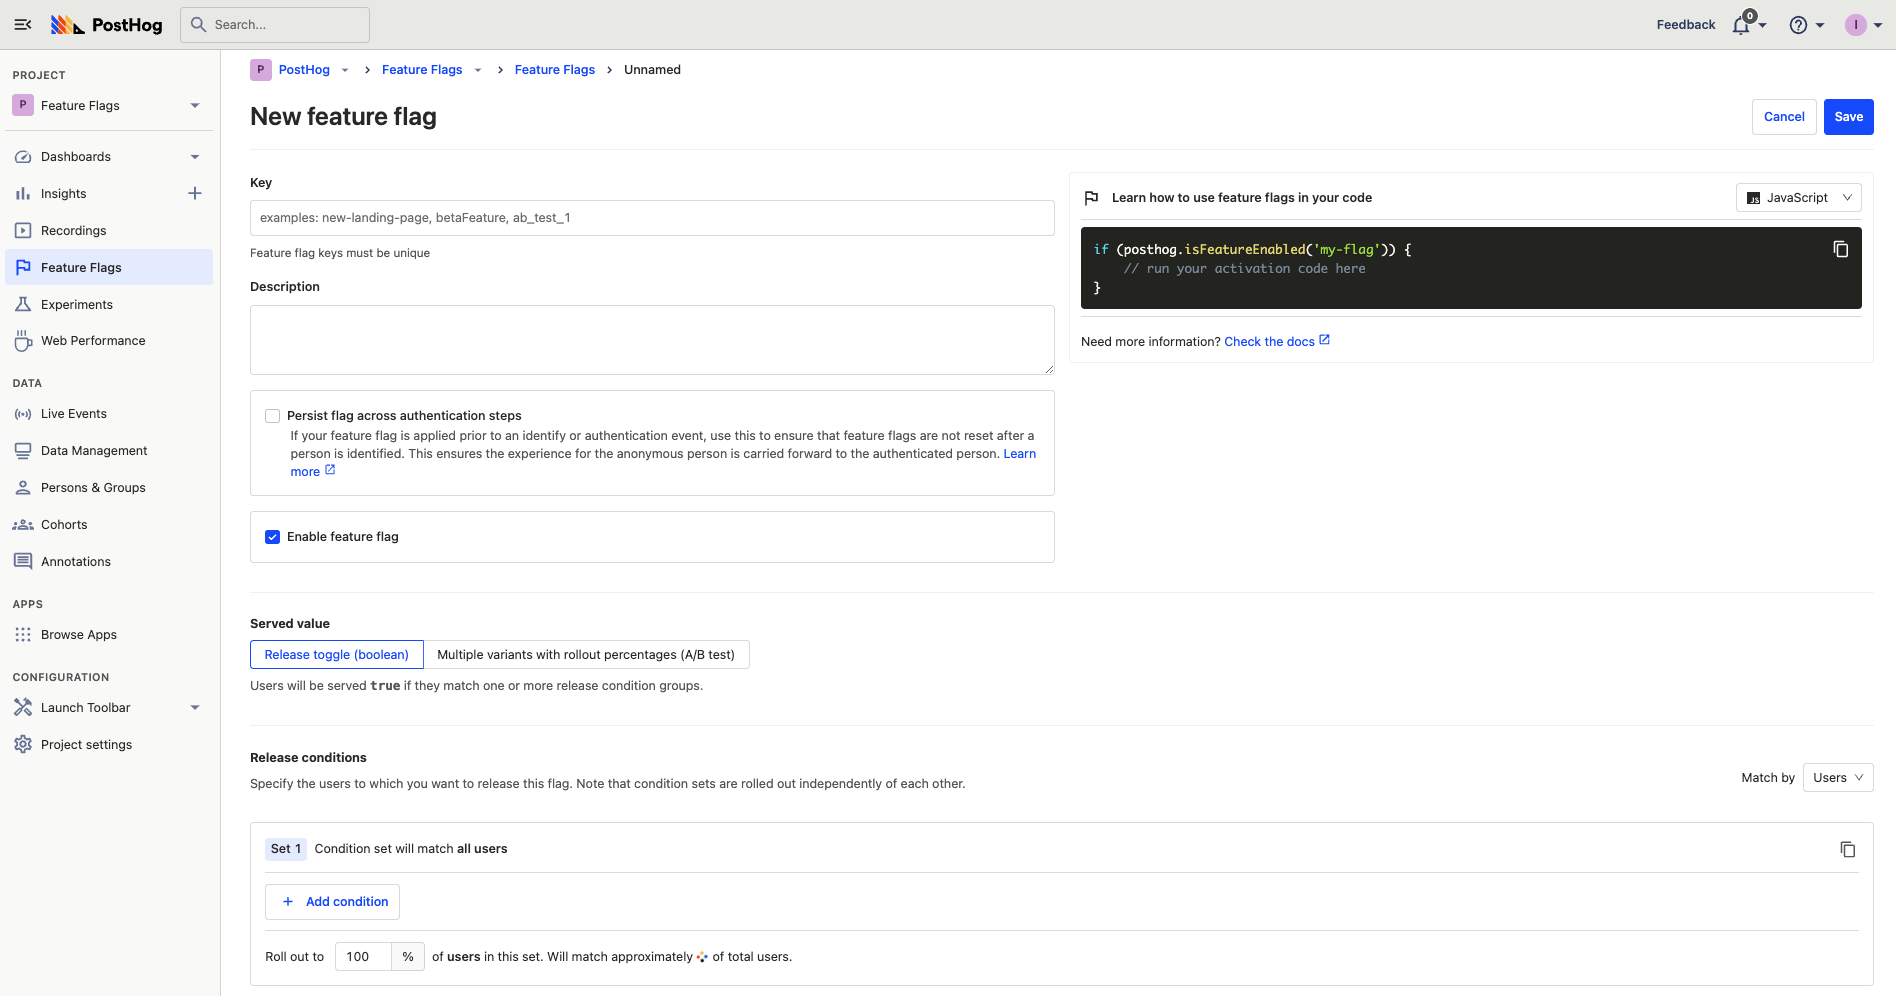Open the JavaScript language dropdown

tap(1798, 198)
